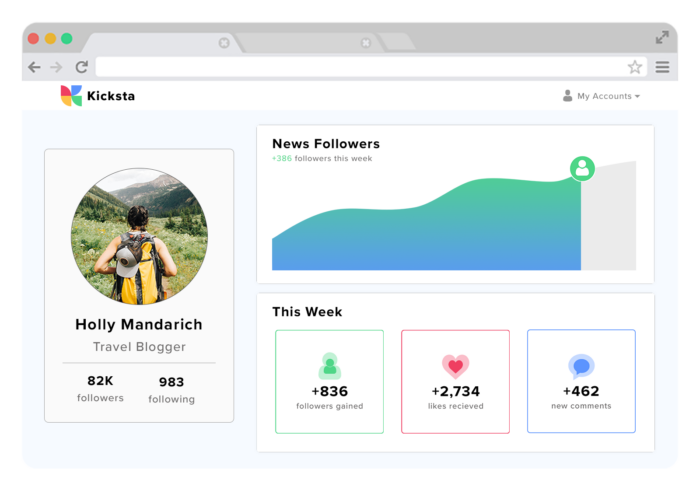Click the browser back arrow
Screen dimensions: 700x490
click(x=34, y=67)
